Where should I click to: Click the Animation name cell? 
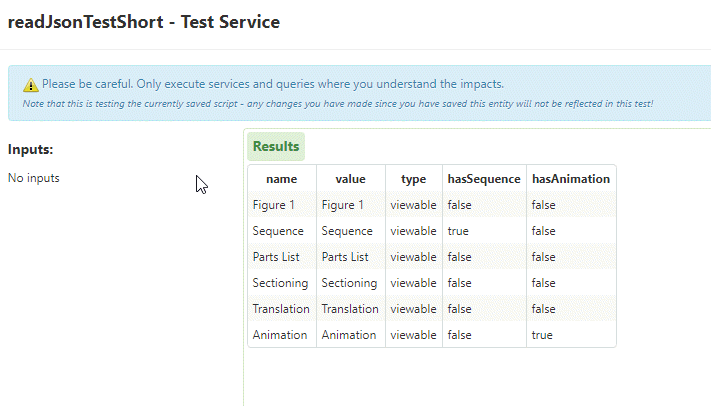[279, 335]
